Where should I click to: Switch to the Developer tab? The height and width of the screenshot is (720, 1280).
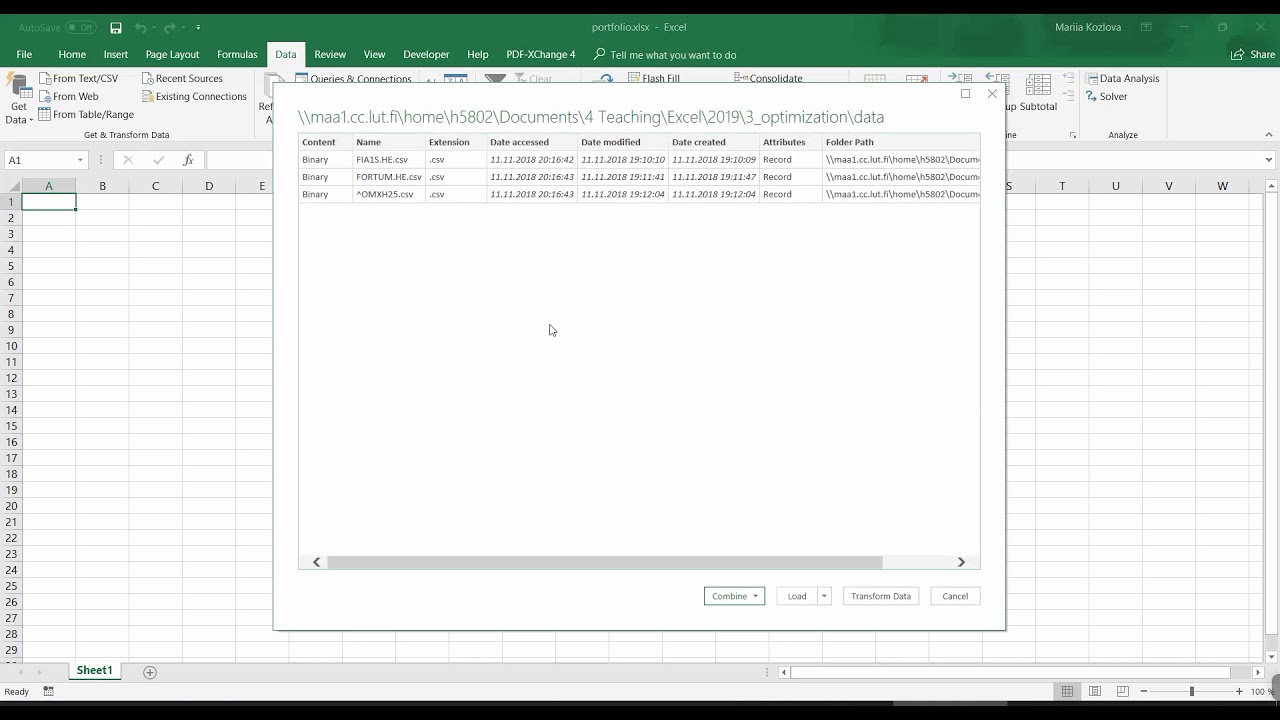(x=426, y=54)
